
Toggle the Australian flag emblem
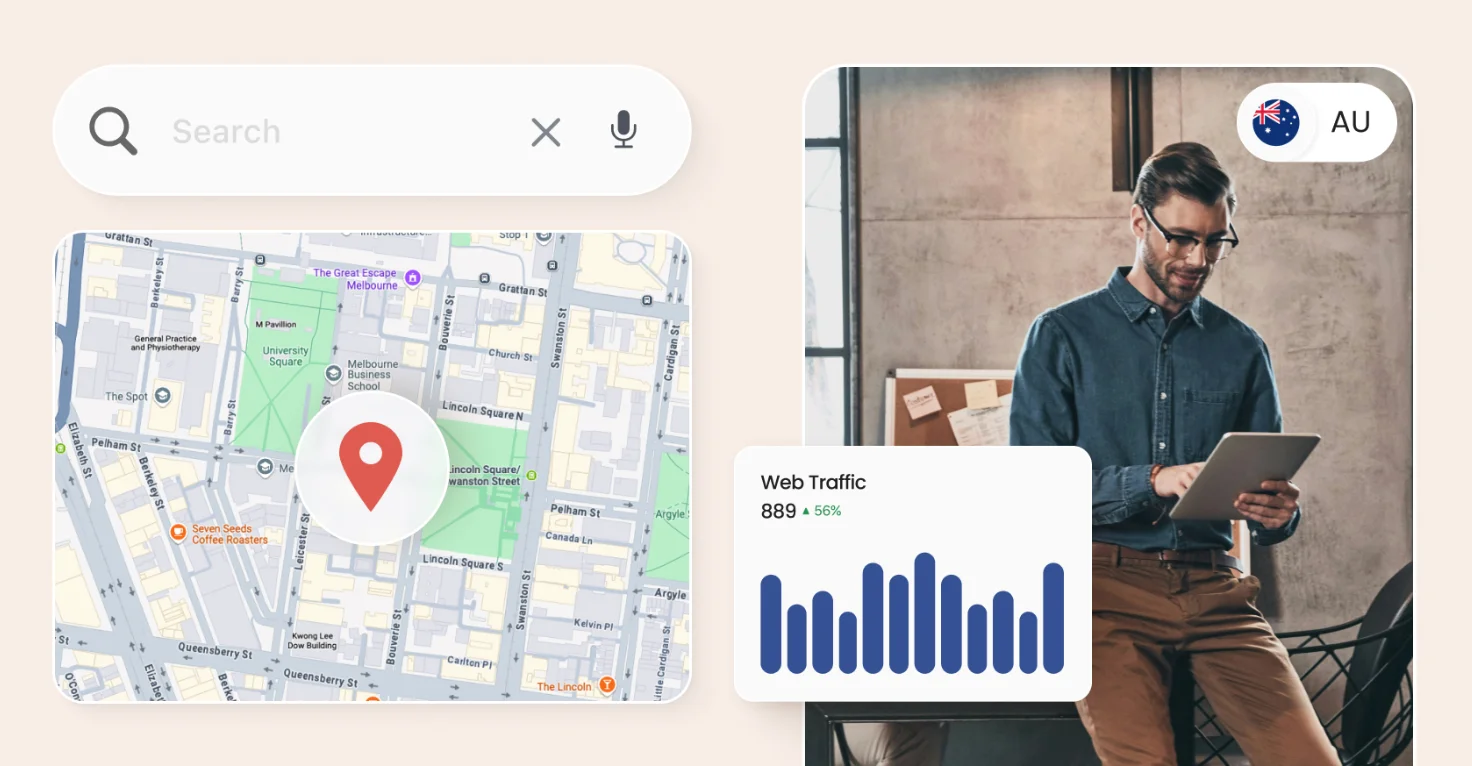point(1274,122)
